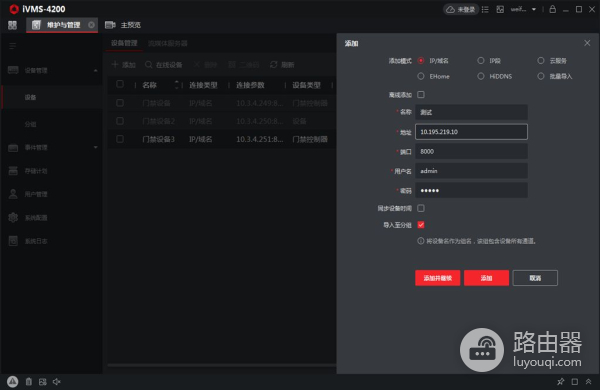Expand the 事件管理 sidebar section
The image size is (600, 390).
[x=95, y=147]
